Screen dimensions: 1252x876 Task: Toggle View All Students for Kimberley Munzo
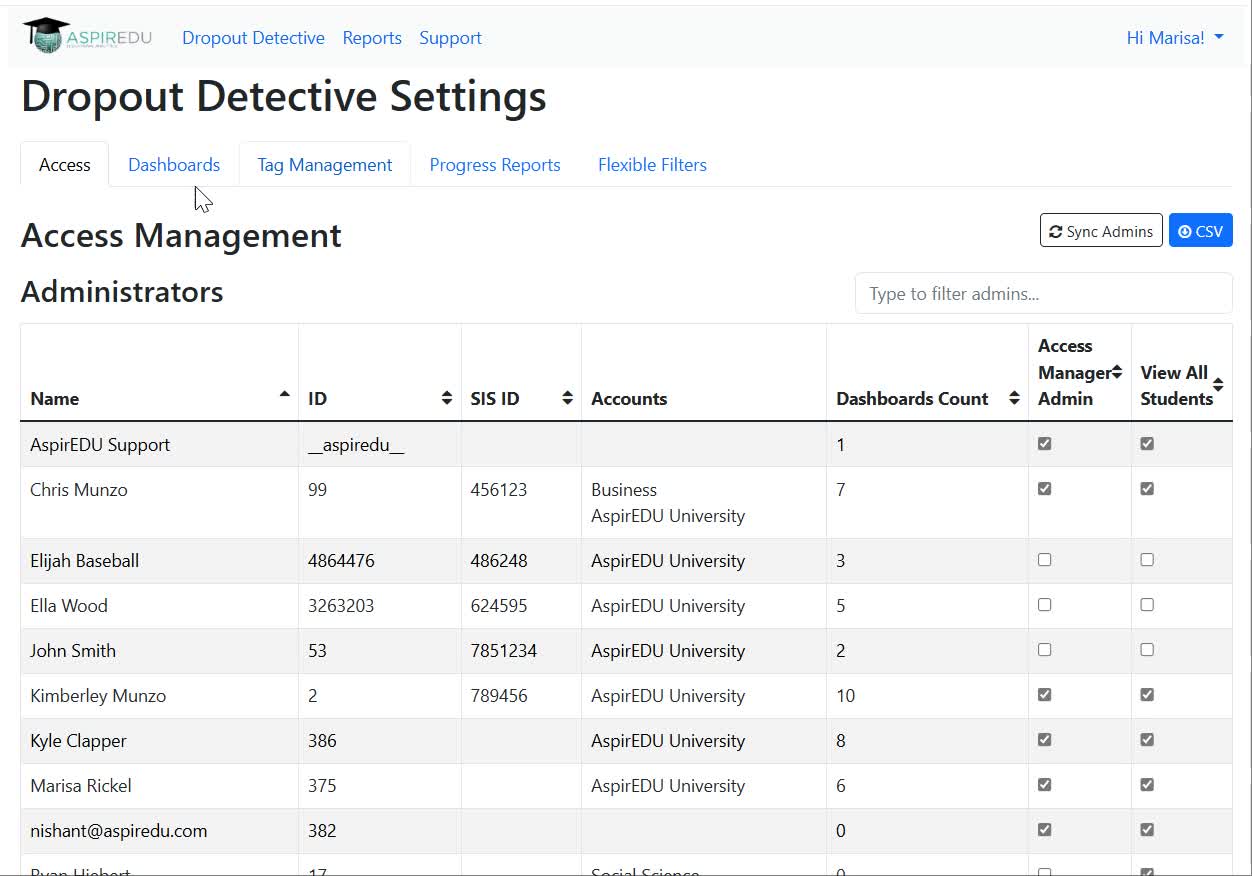coord(1147,695)
